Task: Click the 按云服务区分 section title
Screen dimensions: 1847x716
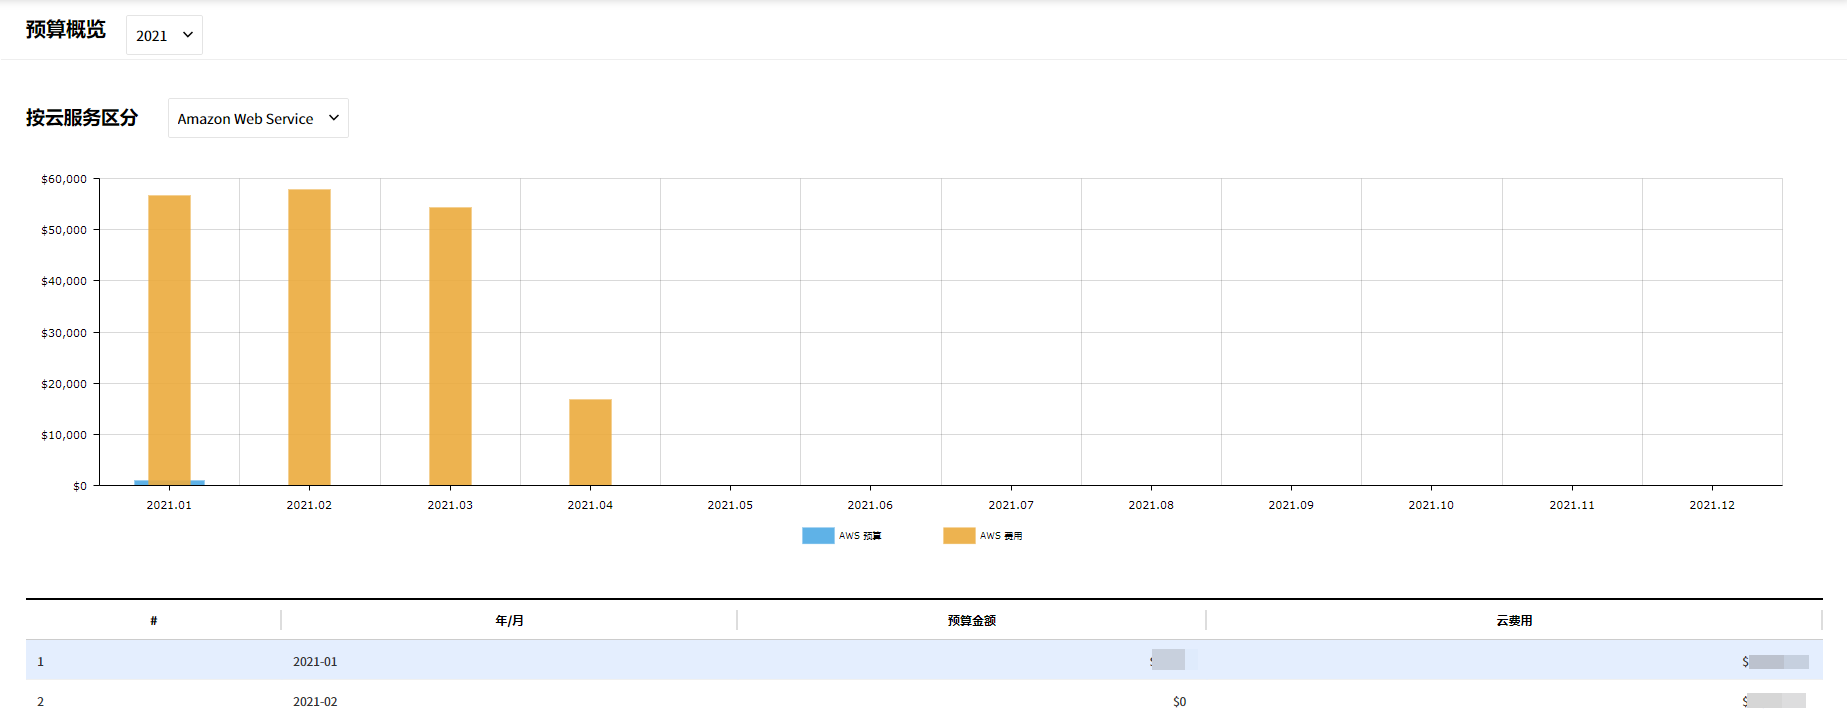Action: point(82,118)
